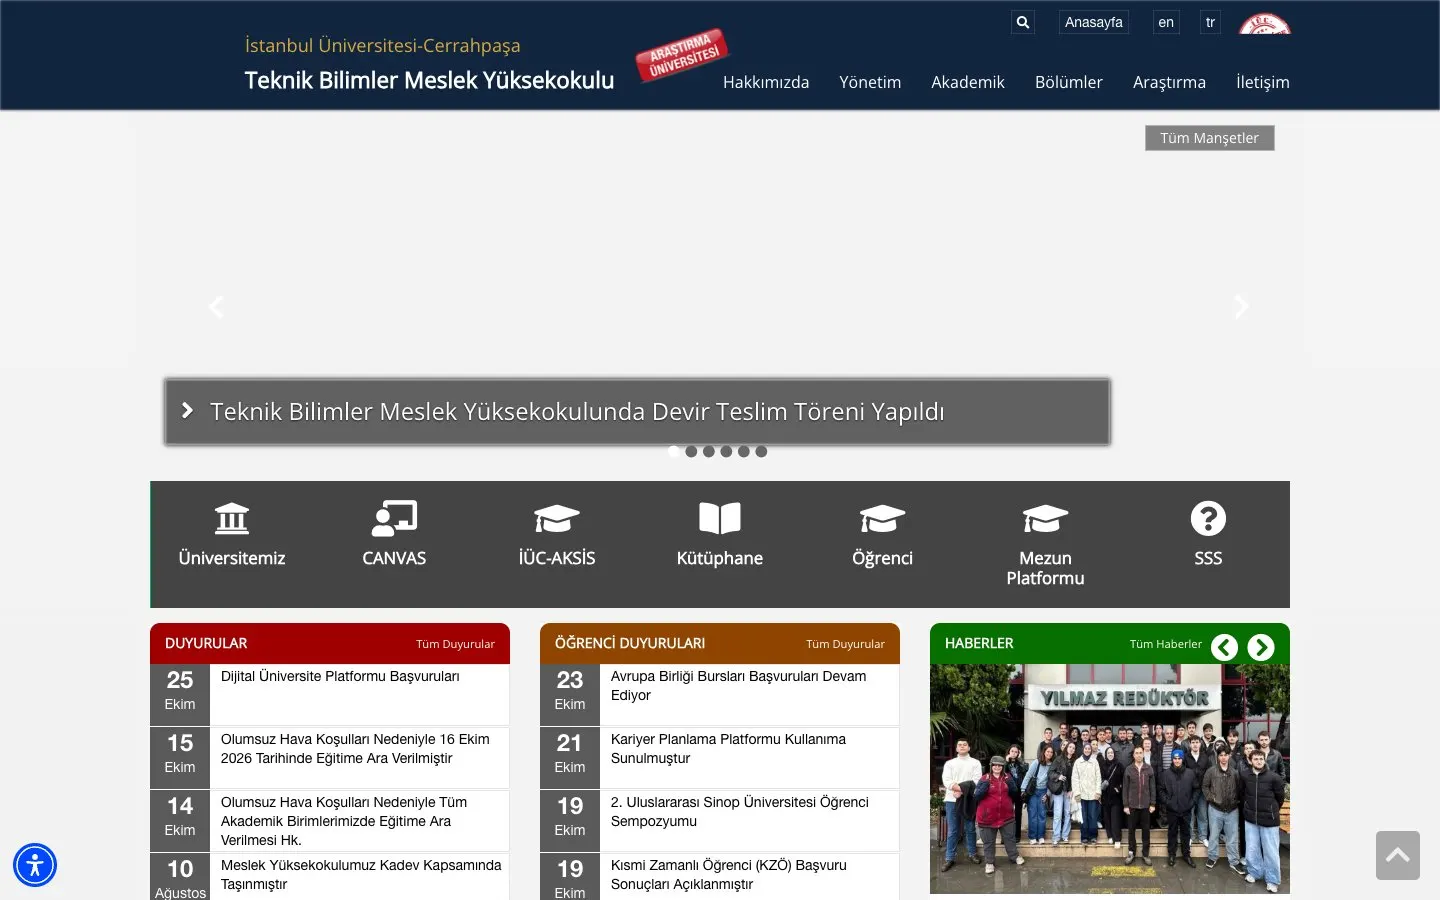Image resolution: width=1440 pixels, height=900 pixels.
Task: Click the Tüm Haberler link
Action: coord(1166,644)
